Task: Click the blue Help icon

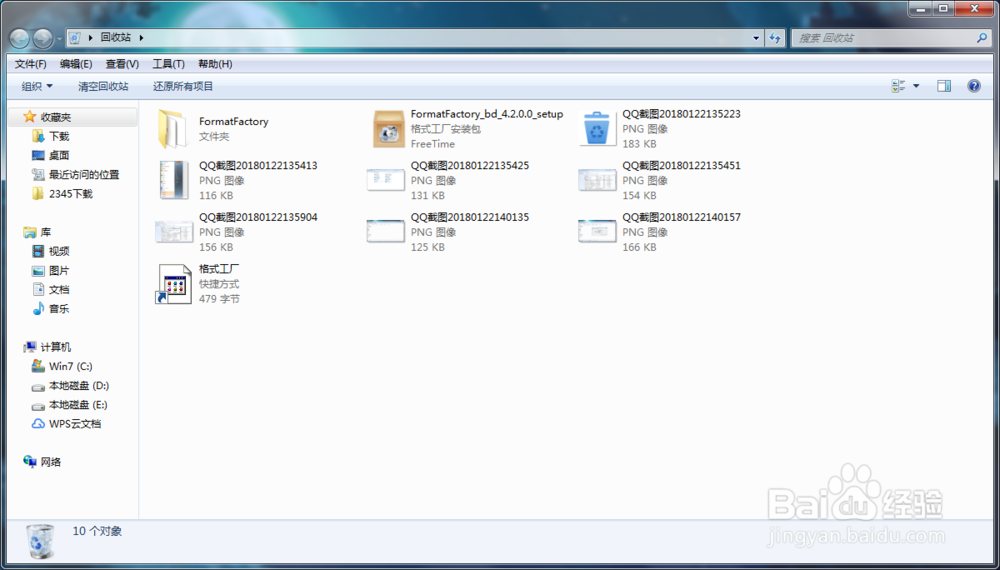Action: click(974, 86)
